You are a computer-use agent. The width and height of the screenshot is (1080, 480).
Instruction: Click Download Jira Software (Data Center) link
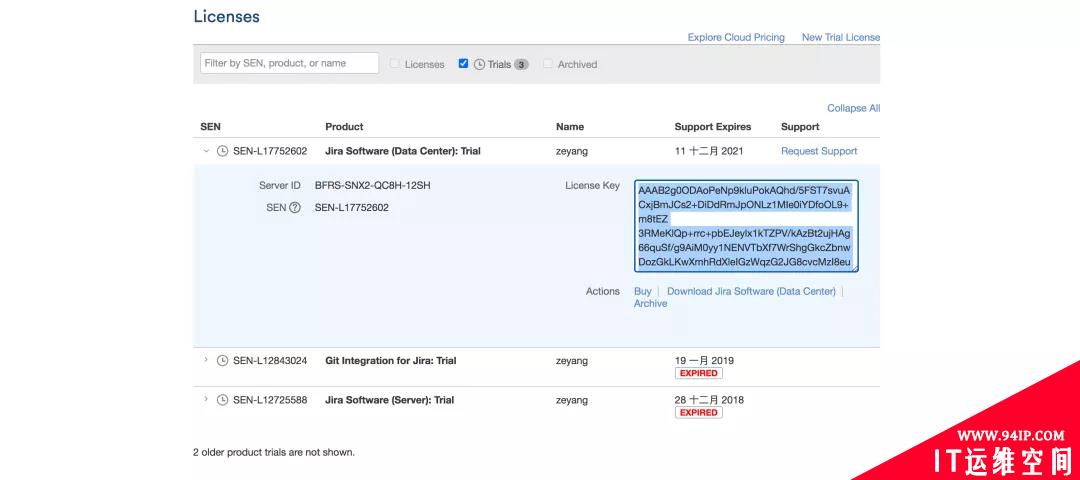(751, 291)
